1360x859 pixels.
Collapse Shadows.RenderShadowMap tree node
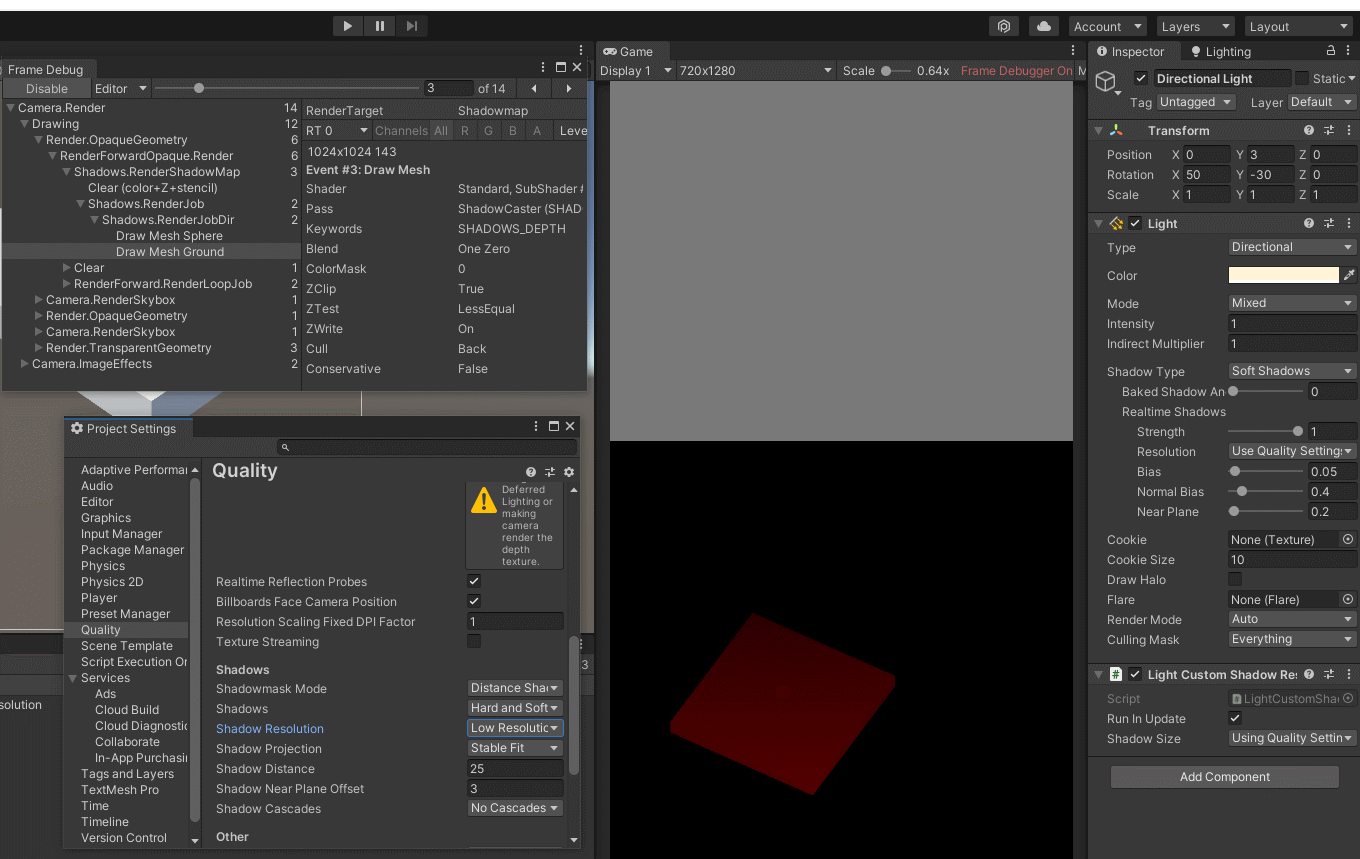[67, 172]
